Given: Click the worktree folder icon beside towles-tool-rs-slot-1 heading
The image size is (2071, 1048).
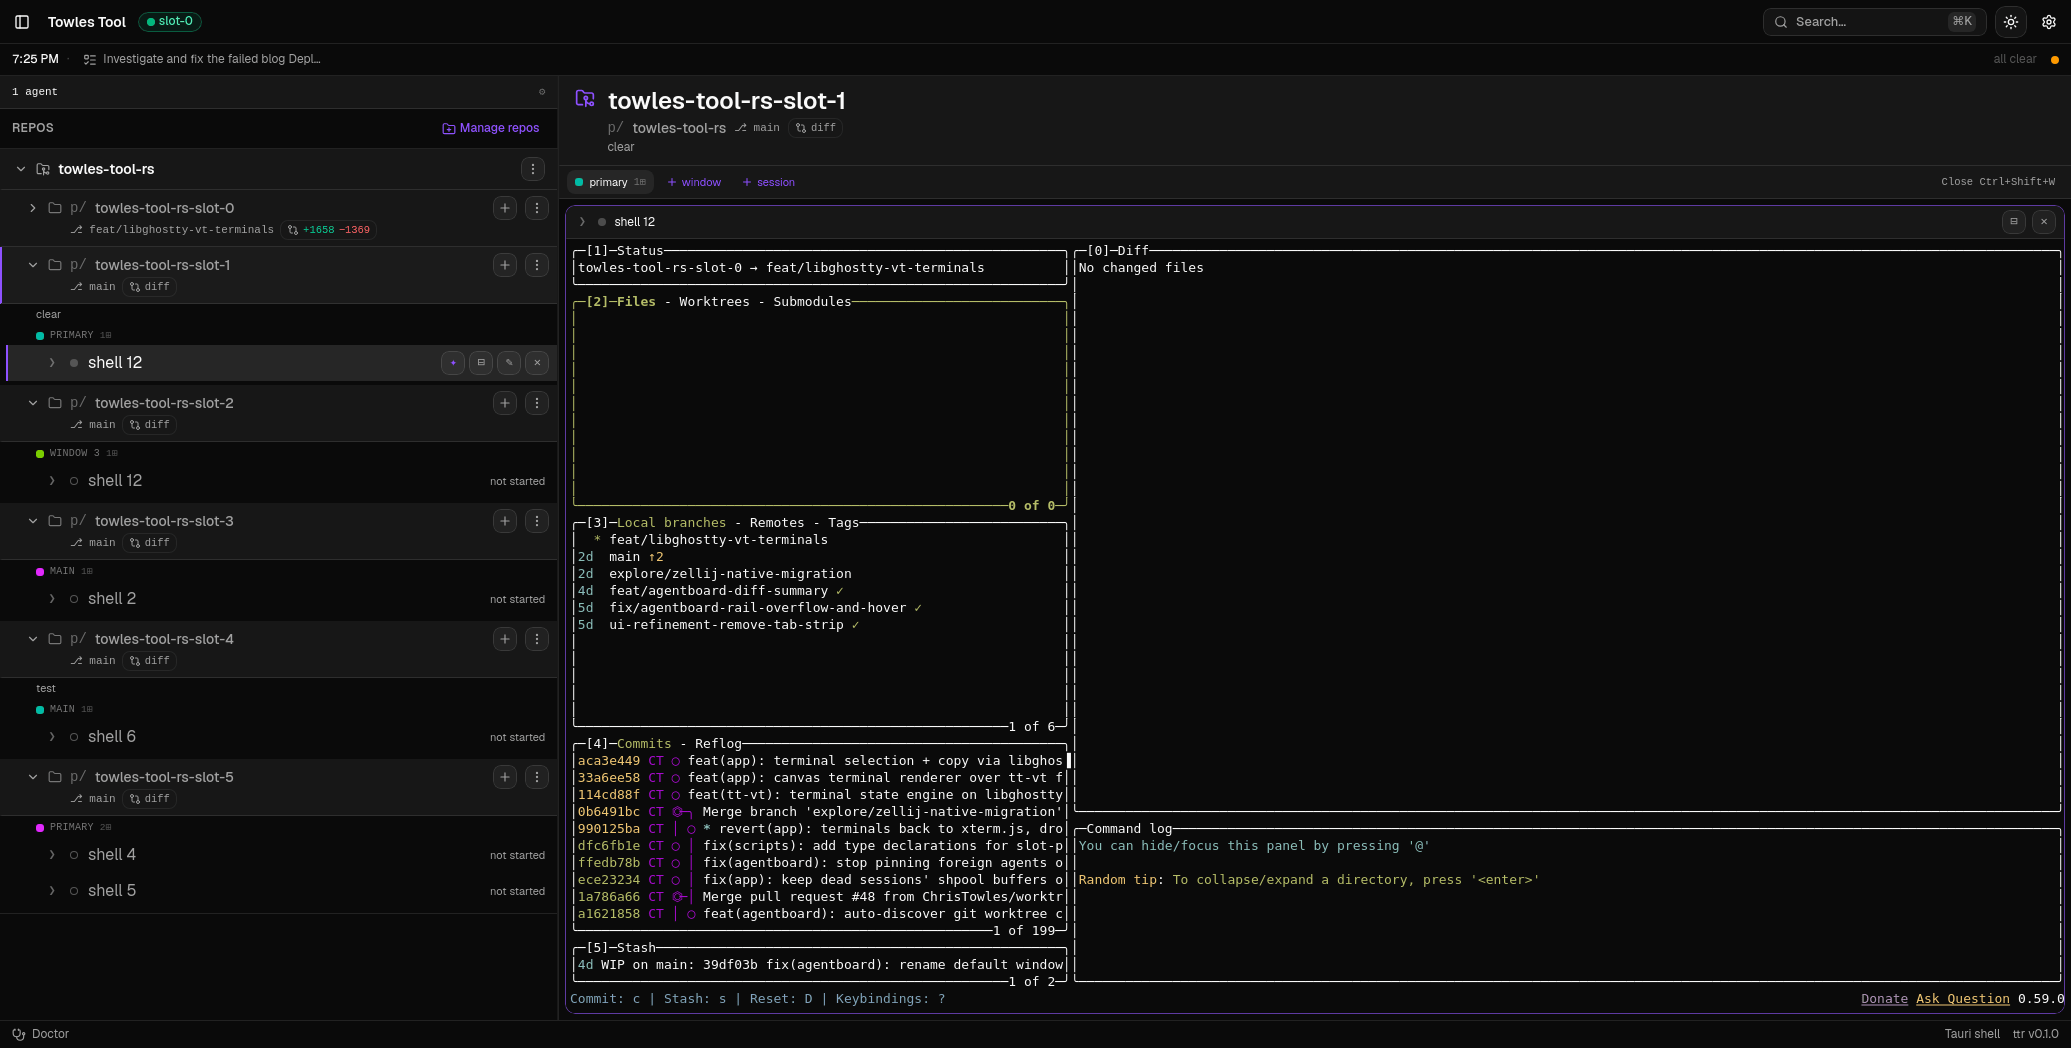Looking at the screenshot, I should pyautogui.click(x=585, y=98).
